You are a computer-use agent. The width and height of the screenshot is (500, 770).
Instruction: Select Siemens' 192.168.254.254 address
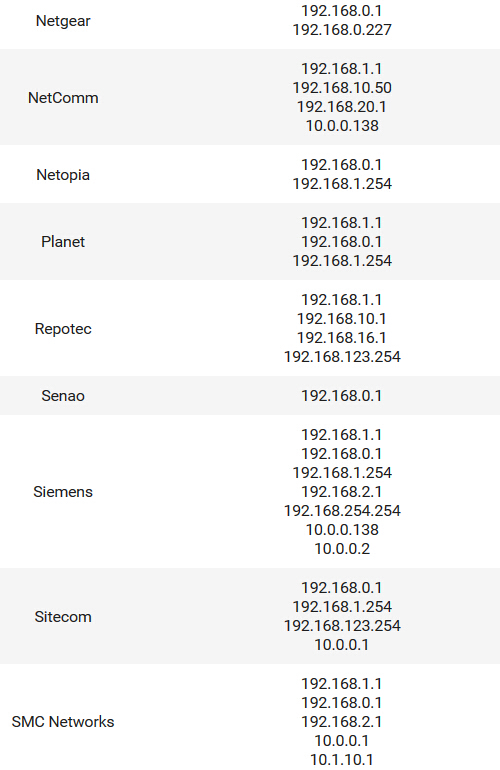(342, 511)
